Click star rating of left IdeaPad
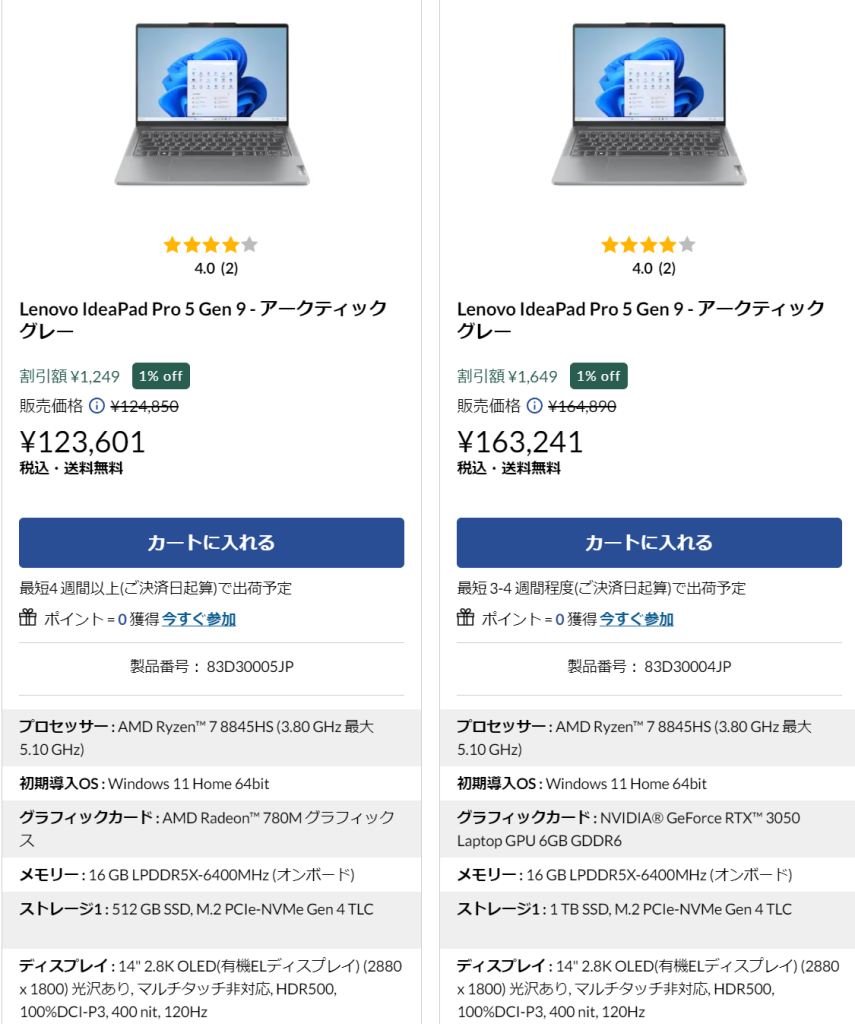Image resolution: width=855 pixels, height=1024 pixels. pos(211,245)
